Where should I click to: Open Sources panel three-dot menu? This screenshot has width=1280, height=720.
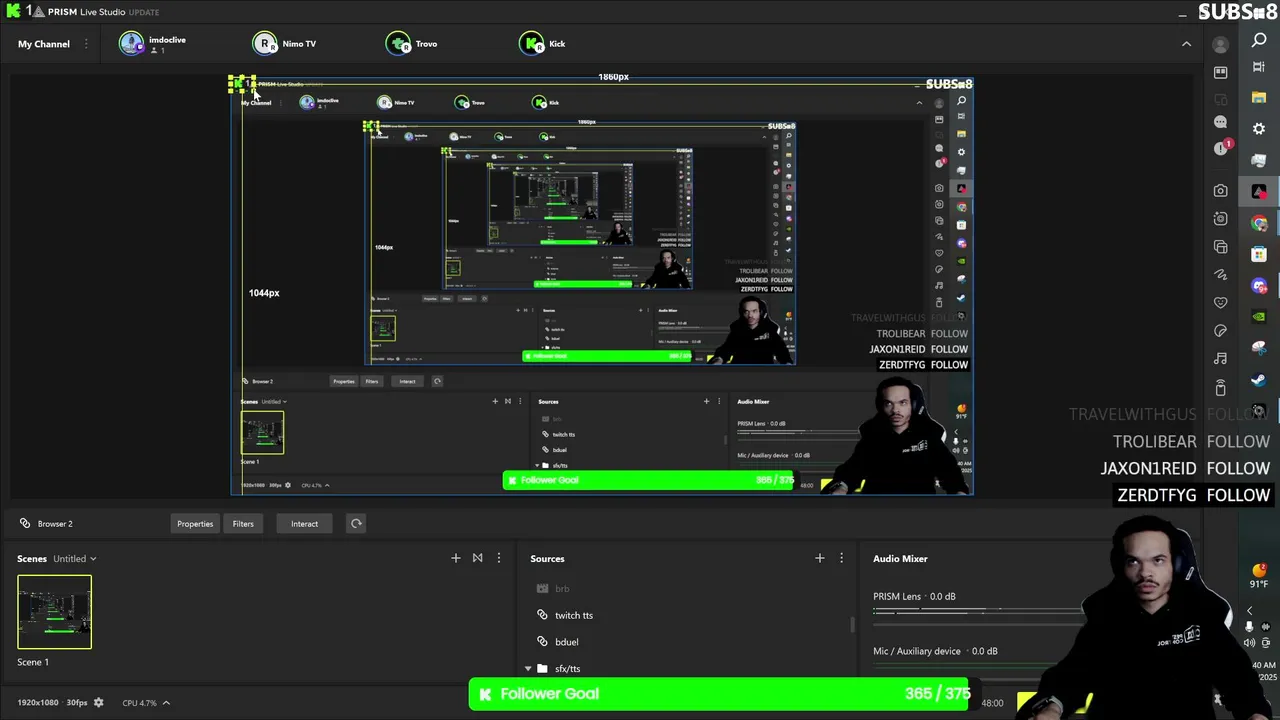tap(841, 558)
